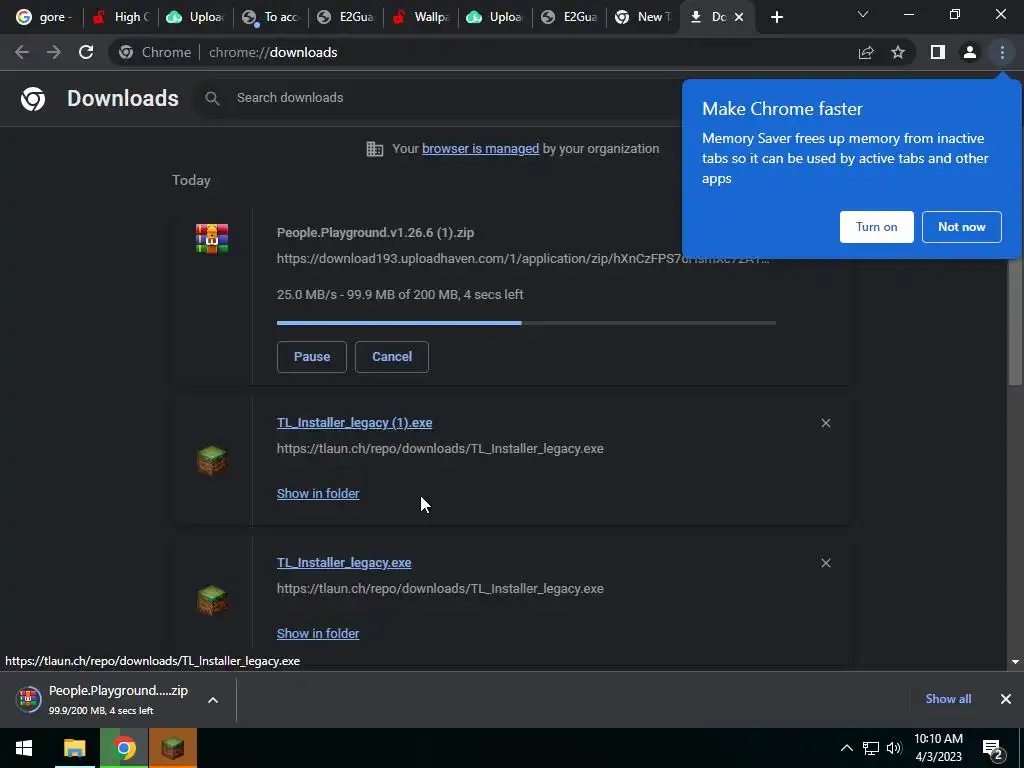Cancel the People.Playground download

tap(392, 357)
